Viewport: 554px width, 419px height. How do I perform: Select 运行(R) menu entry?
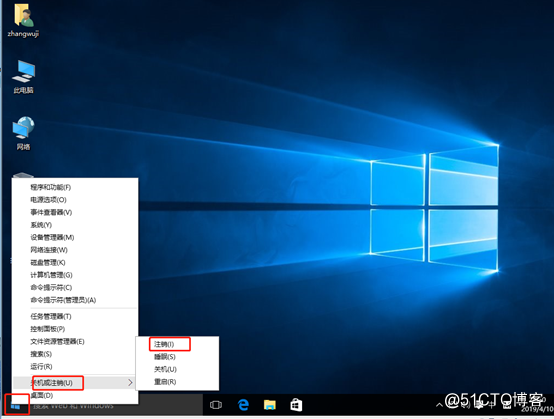75,367
